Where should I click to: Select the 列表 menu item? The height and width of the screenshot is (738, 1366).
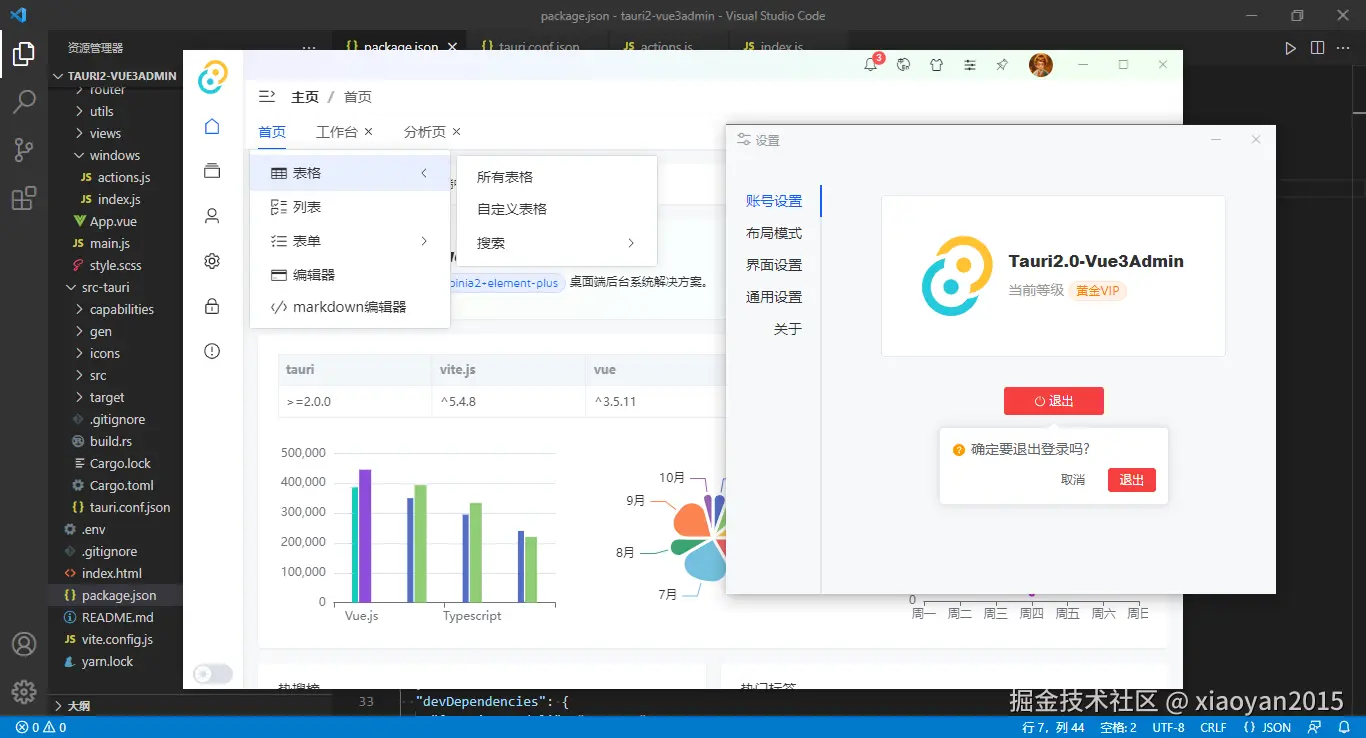click(x=350, y=207)
